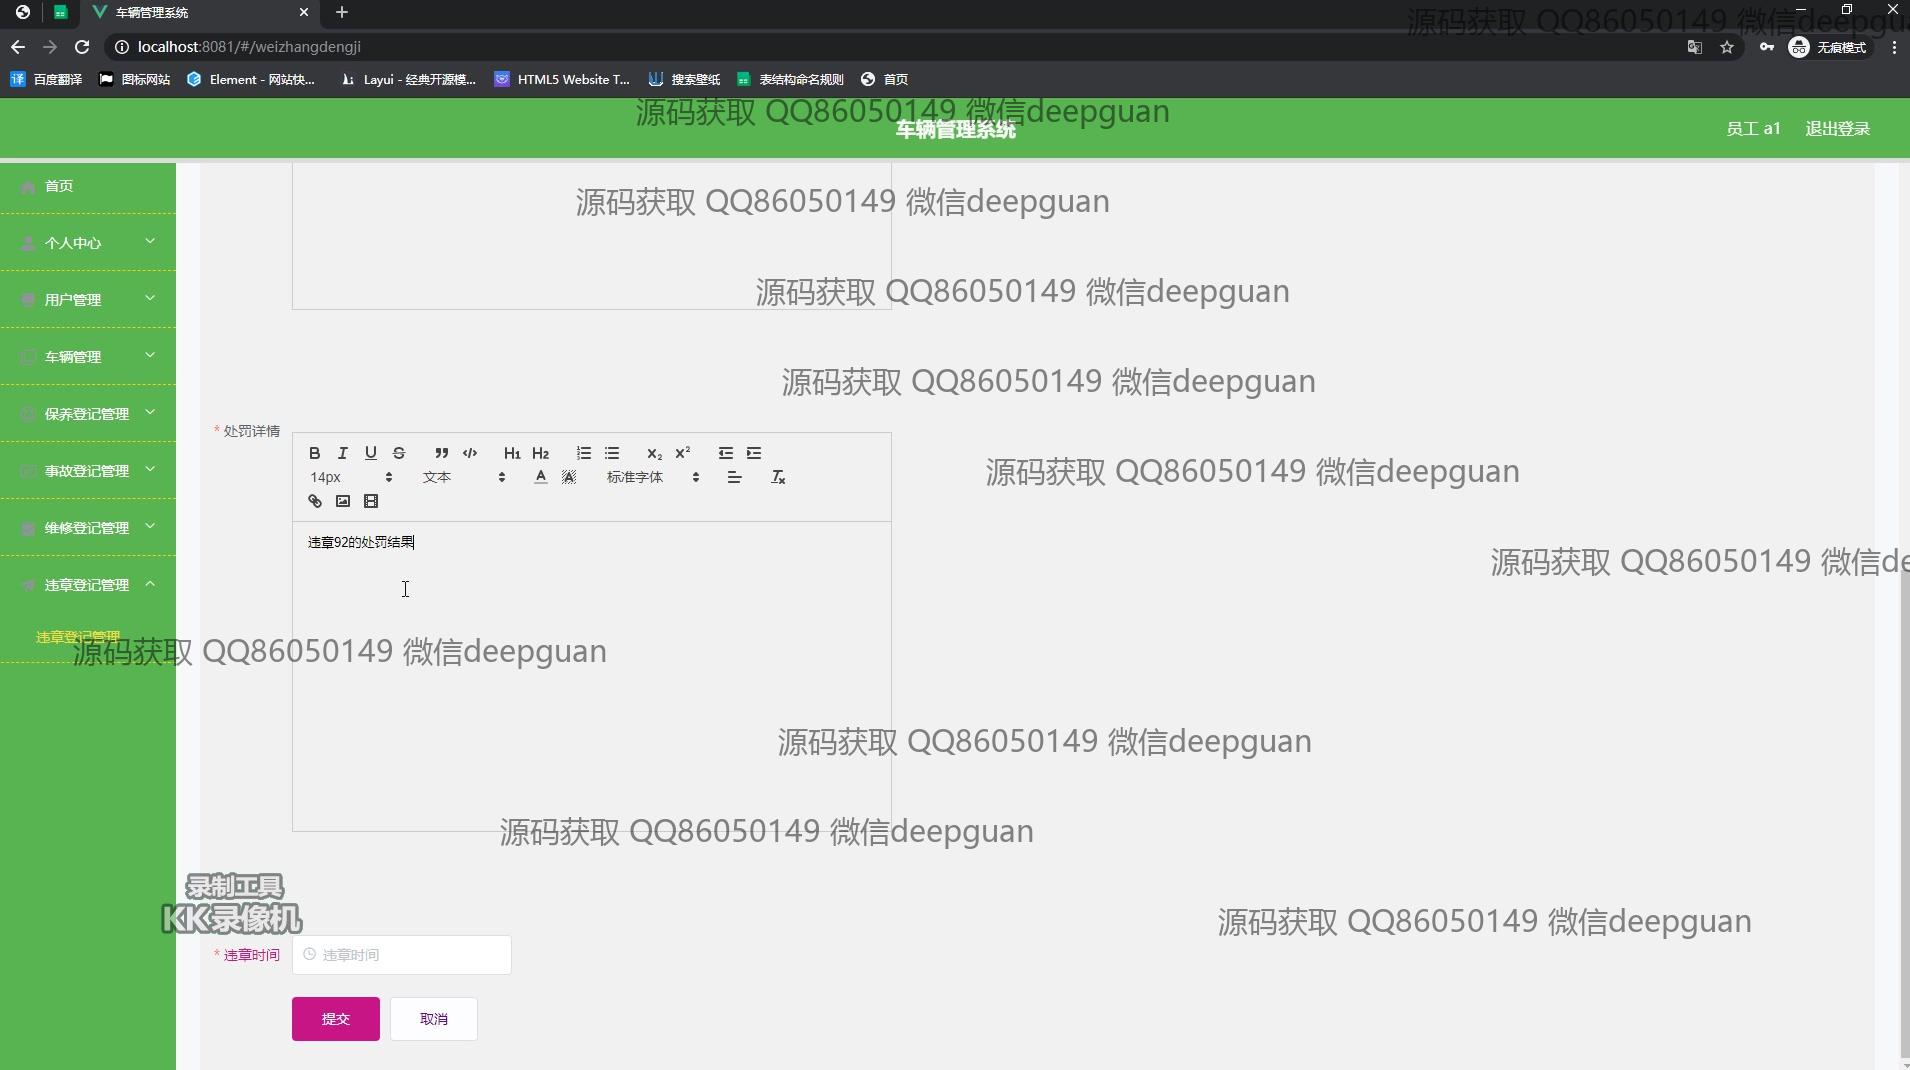Click the 提交 submit button
1910x1070 pixels.
335,1019
